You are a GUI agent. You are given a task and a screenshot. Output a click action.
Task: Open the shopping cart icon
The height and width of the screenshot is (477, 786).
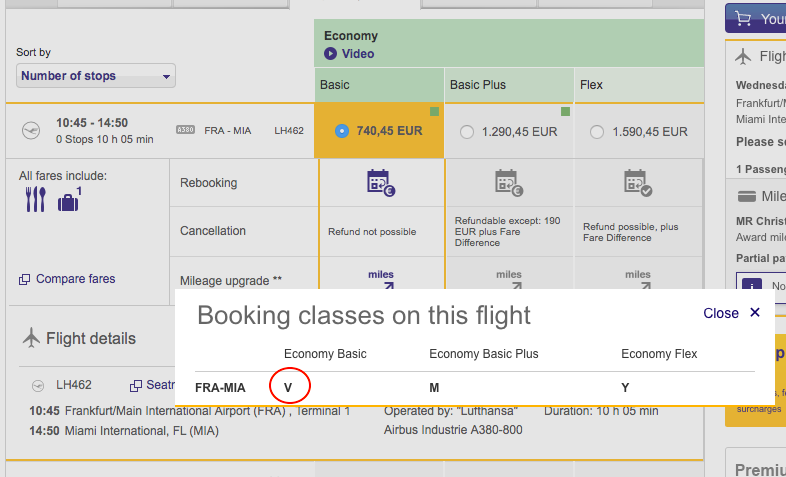tap(741, 18)
